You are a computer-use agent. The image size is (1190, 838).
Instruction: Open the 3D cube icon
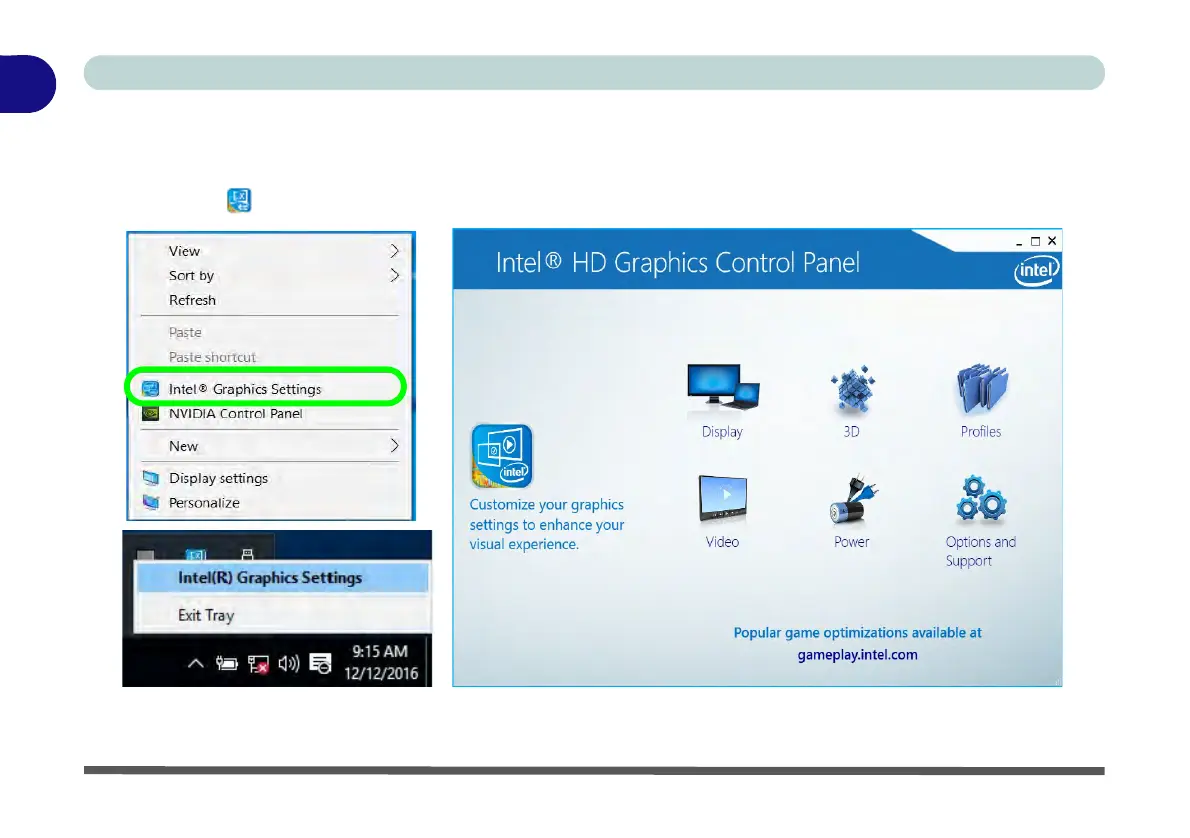[x=852, y=390]
